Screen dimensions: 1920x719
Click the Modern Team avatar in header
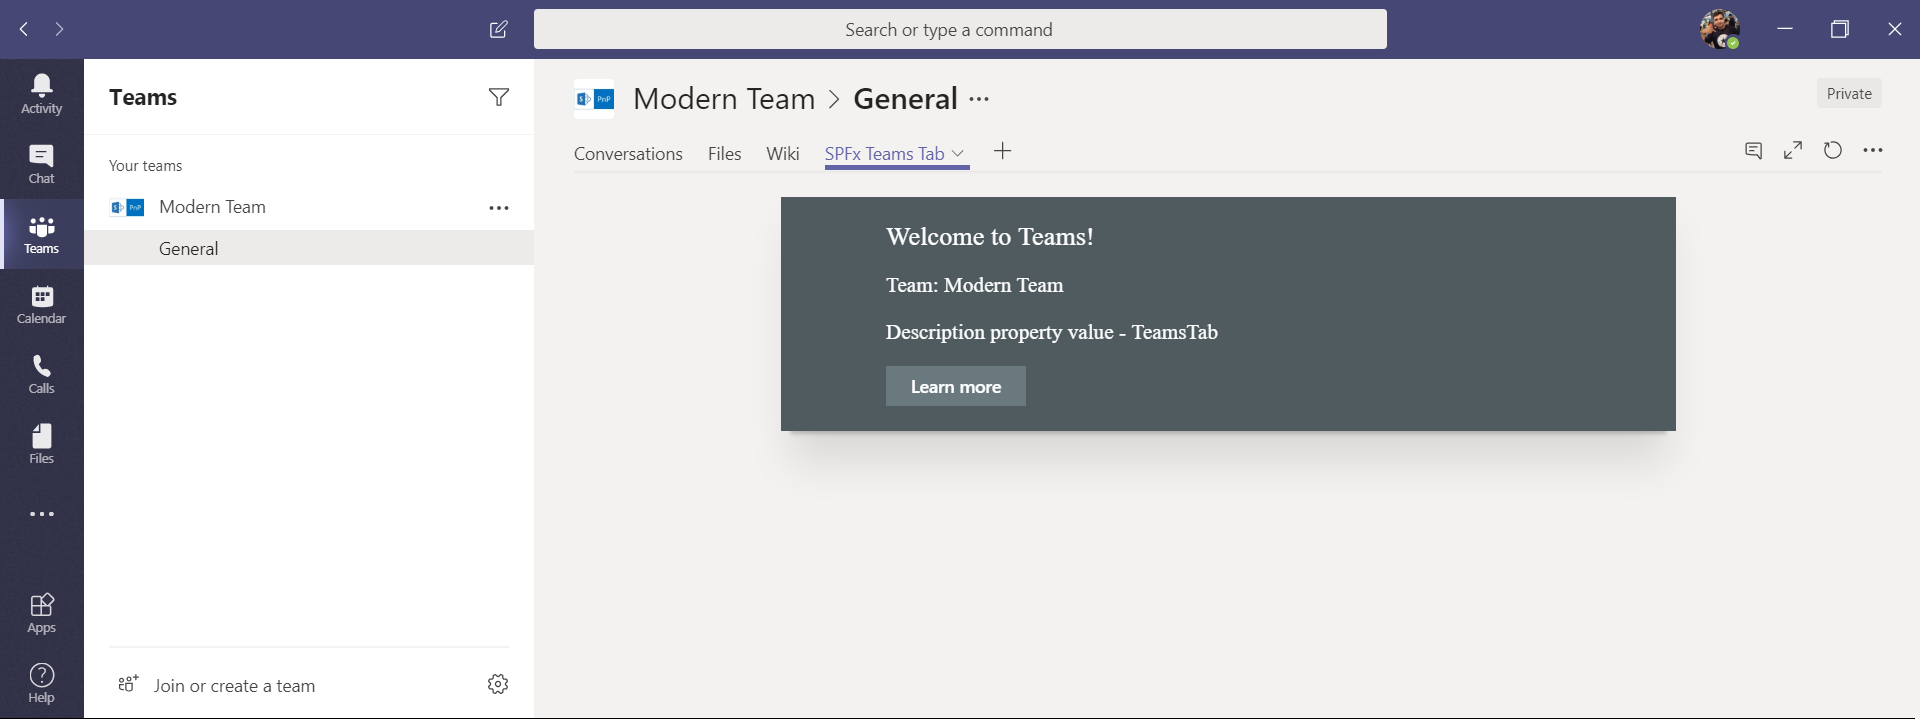[x=594, y=99]
